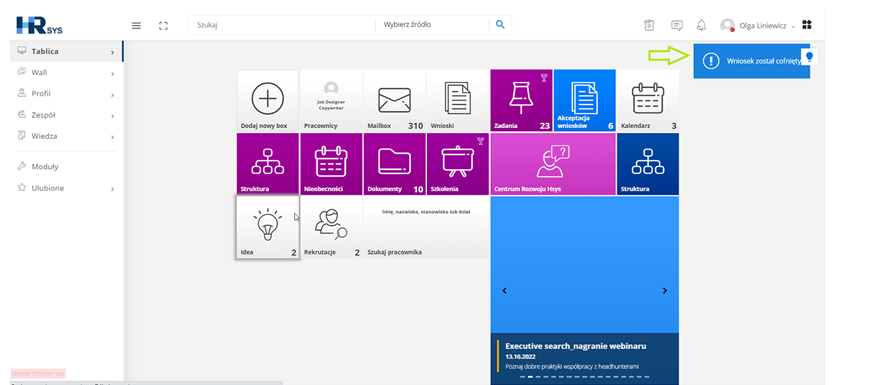The image size is (872, 385).
Task: Open the Pracownicy tile
Action: tap(331, 100)
